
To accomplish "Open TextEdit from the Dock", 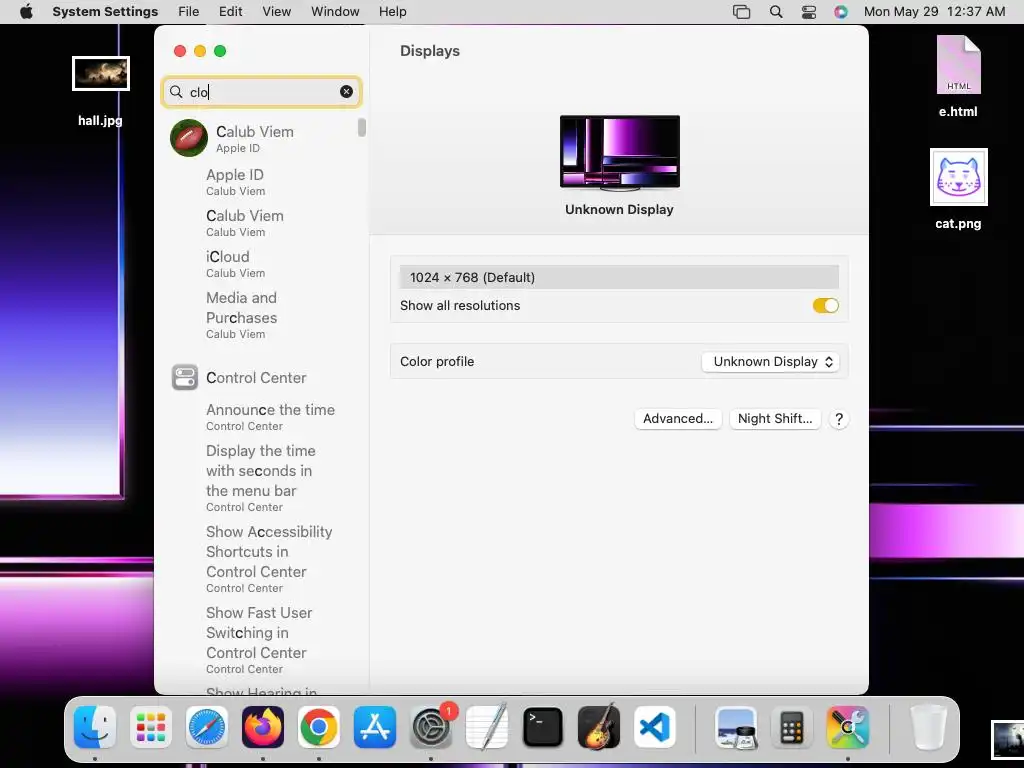I will click(487, 727).
